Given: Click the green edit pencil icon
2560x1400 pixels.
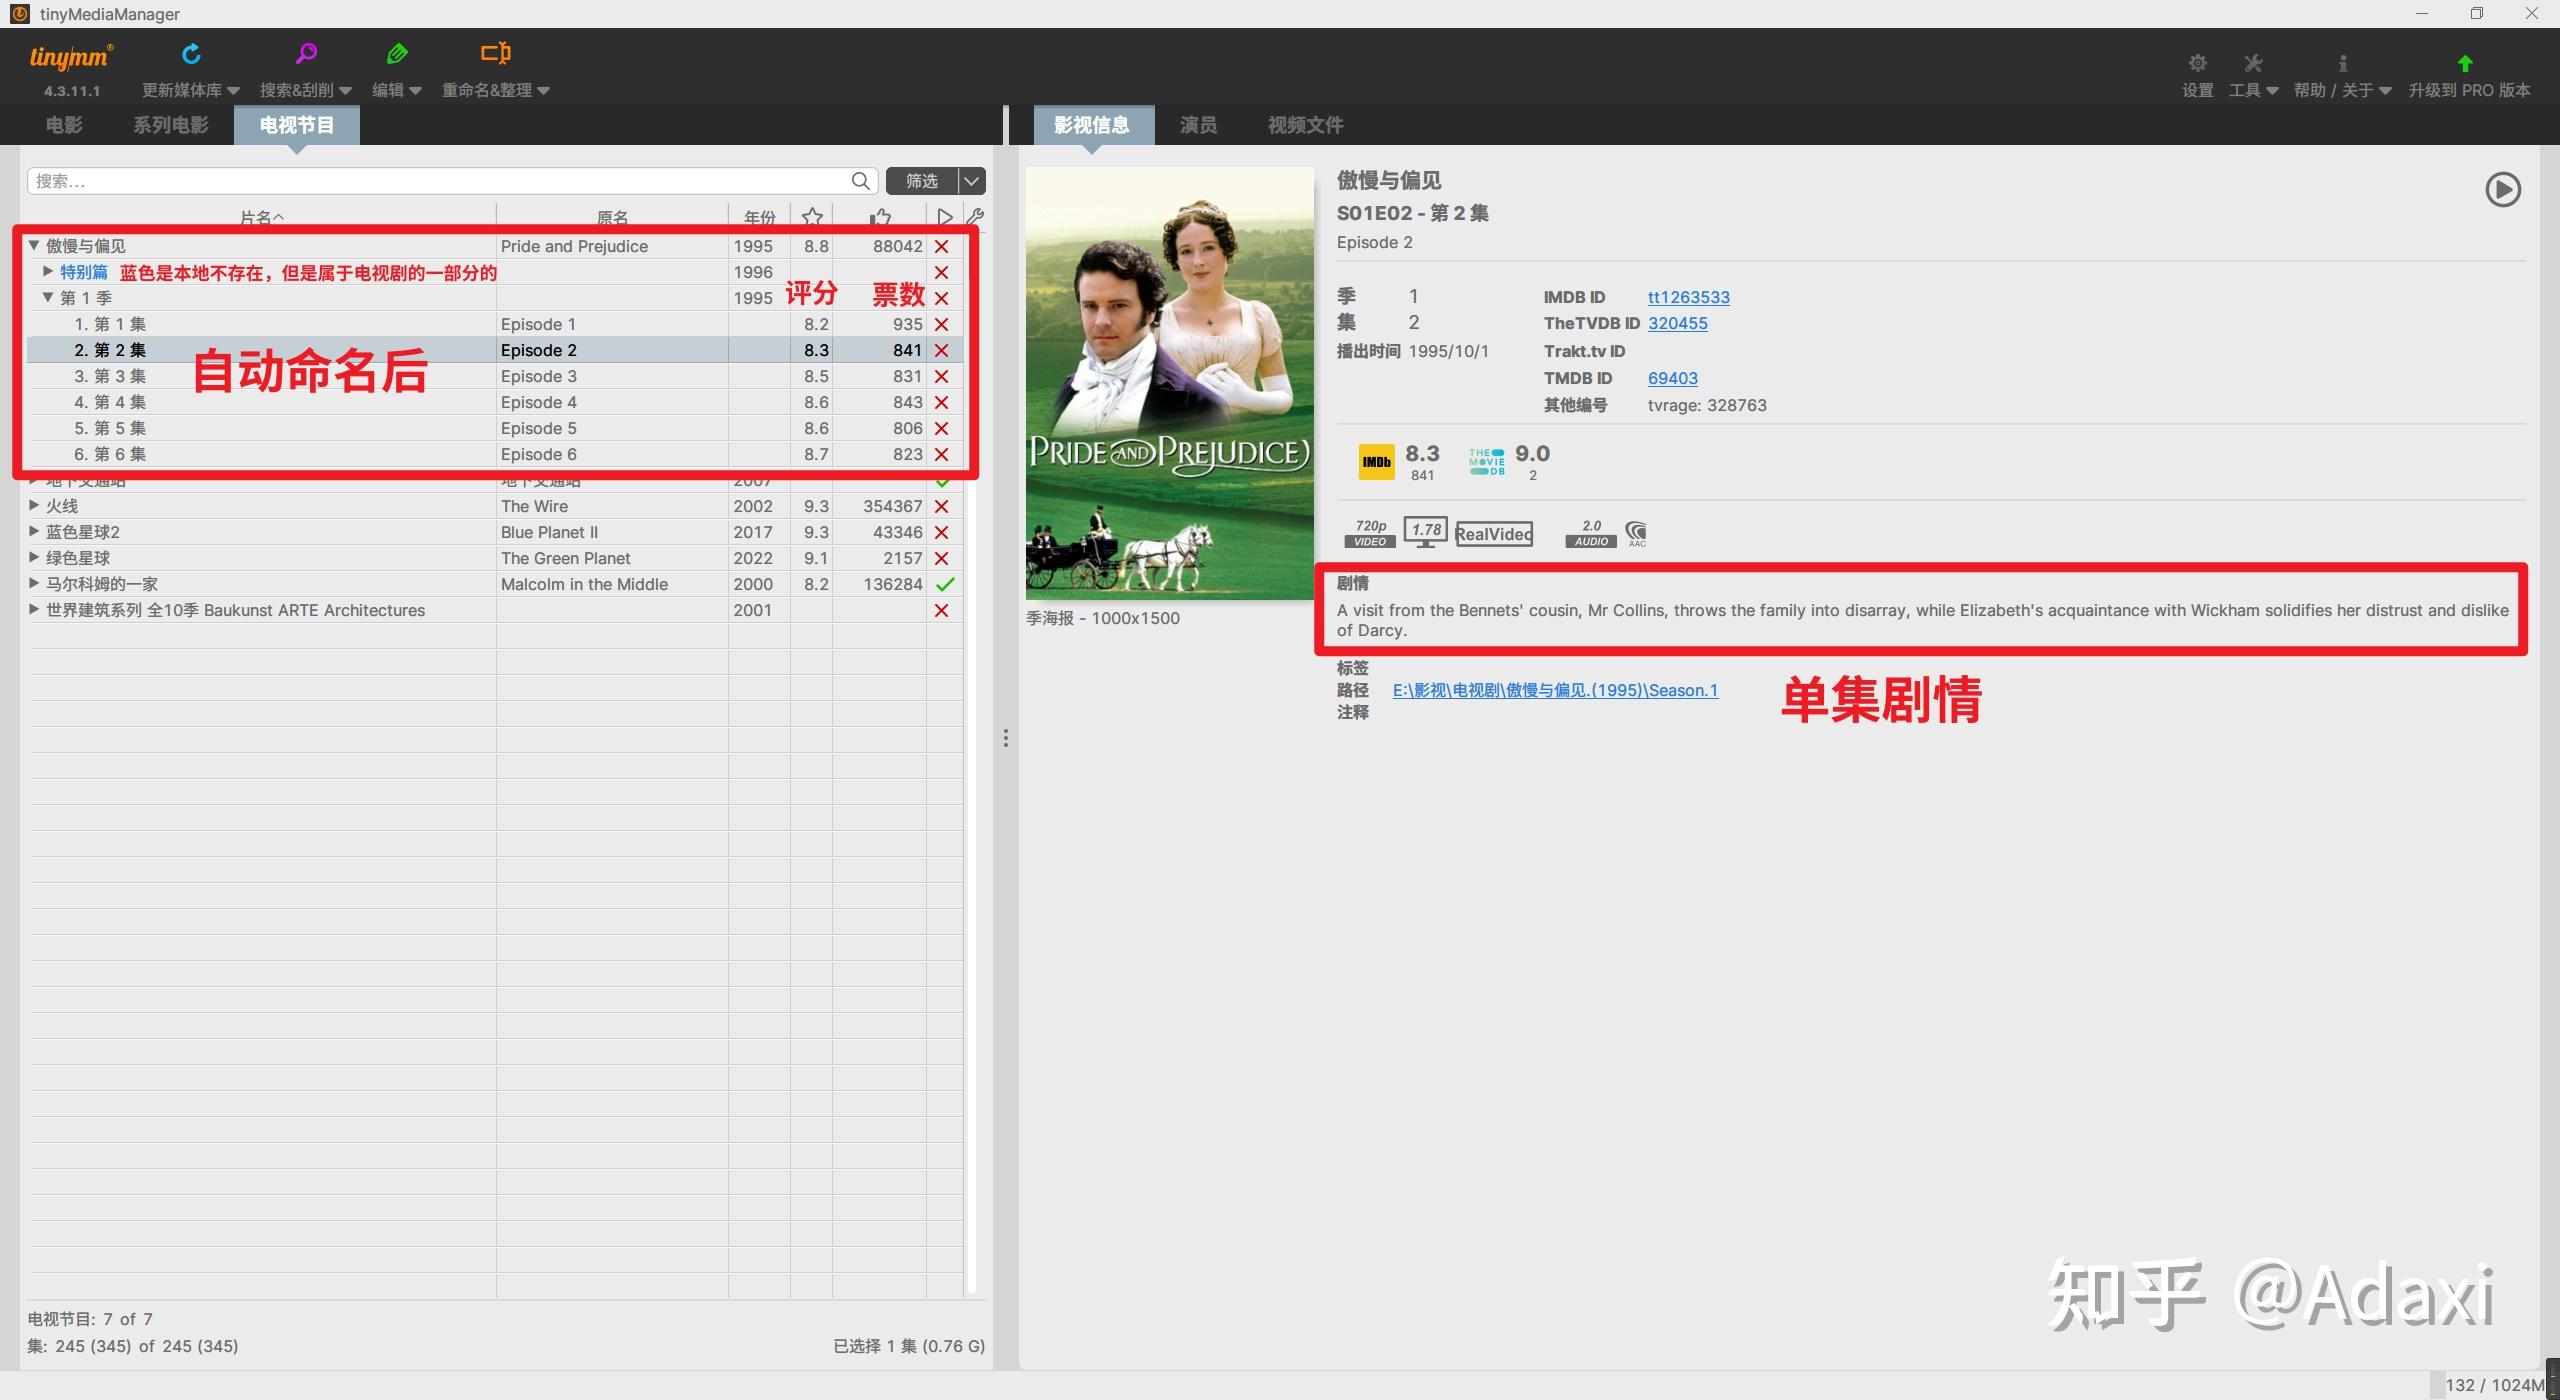Looking at the screenshot, I should [x=397, y=54].
